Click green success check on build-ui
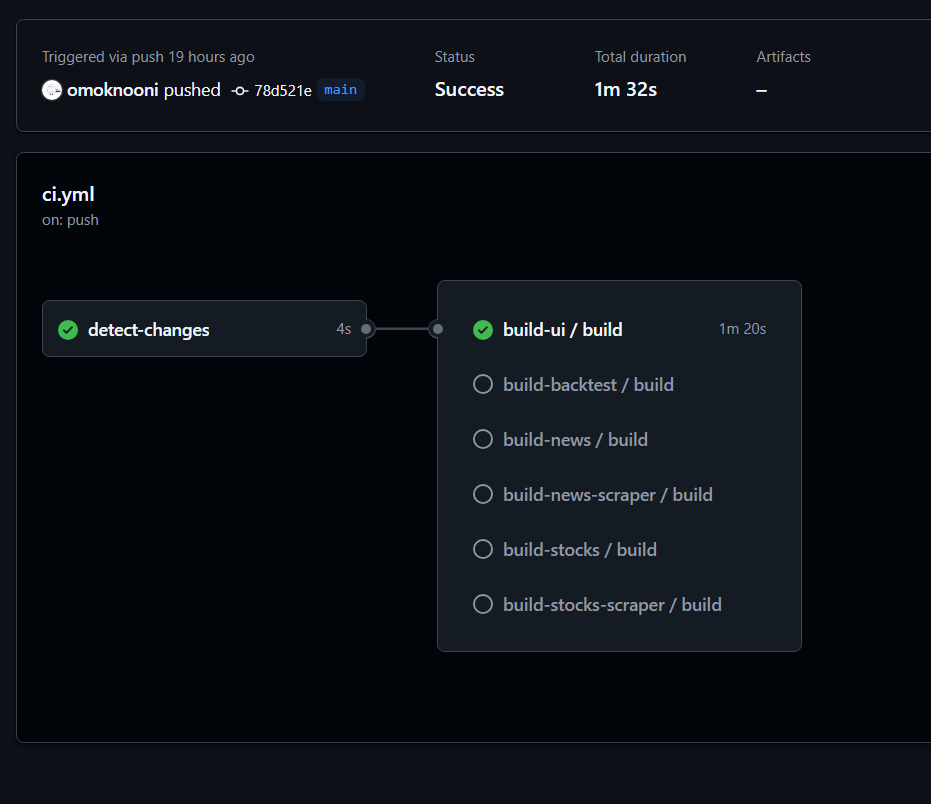This screenshot has width=931, height=804. click(x=483, y=330)
